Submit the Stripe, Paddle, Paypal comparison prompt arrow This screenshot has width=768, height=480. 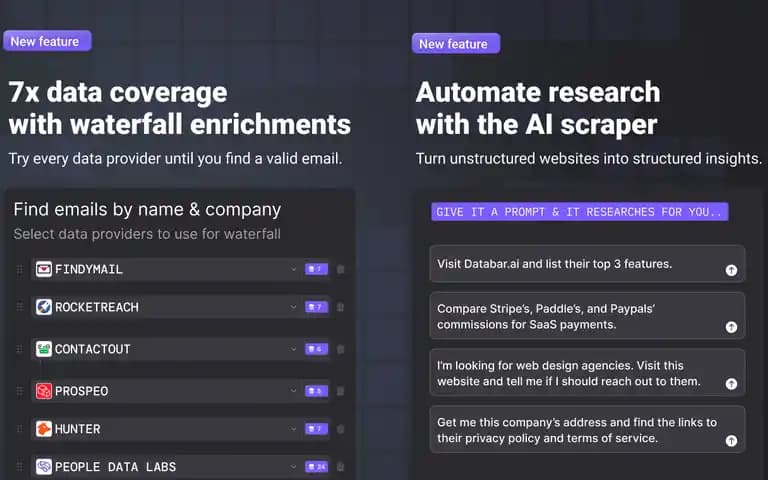[x=731, y=327]
